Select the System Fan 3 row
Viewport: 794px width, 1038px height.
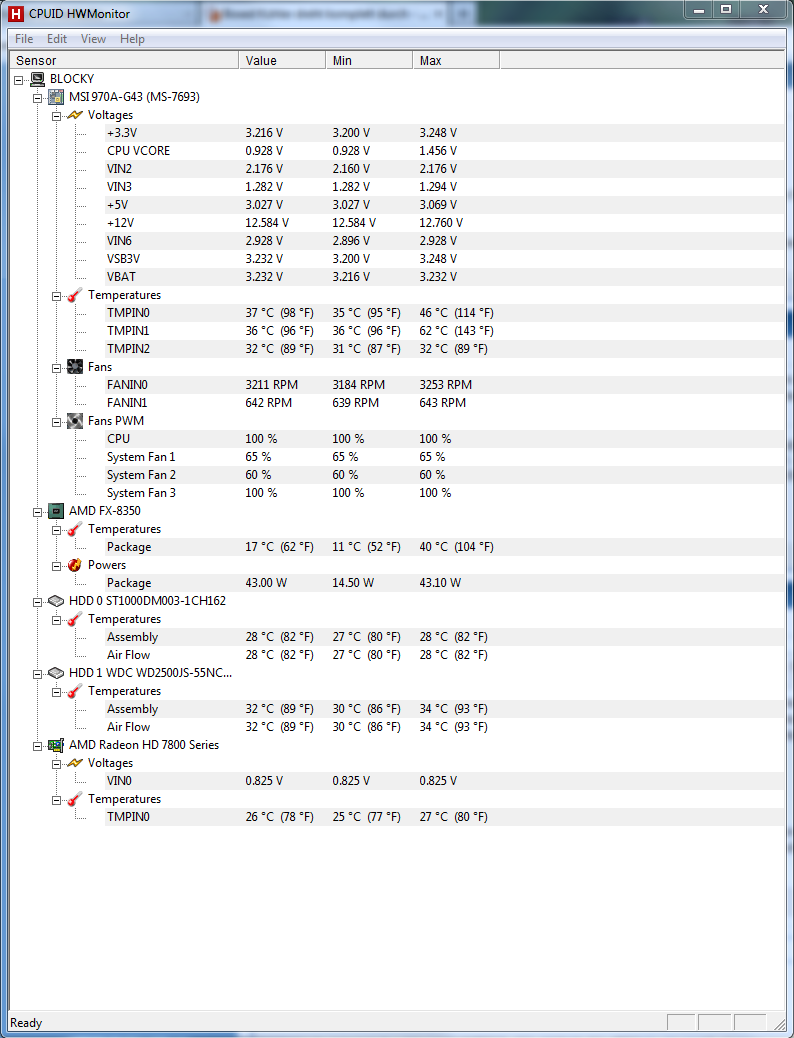[444, 493]
